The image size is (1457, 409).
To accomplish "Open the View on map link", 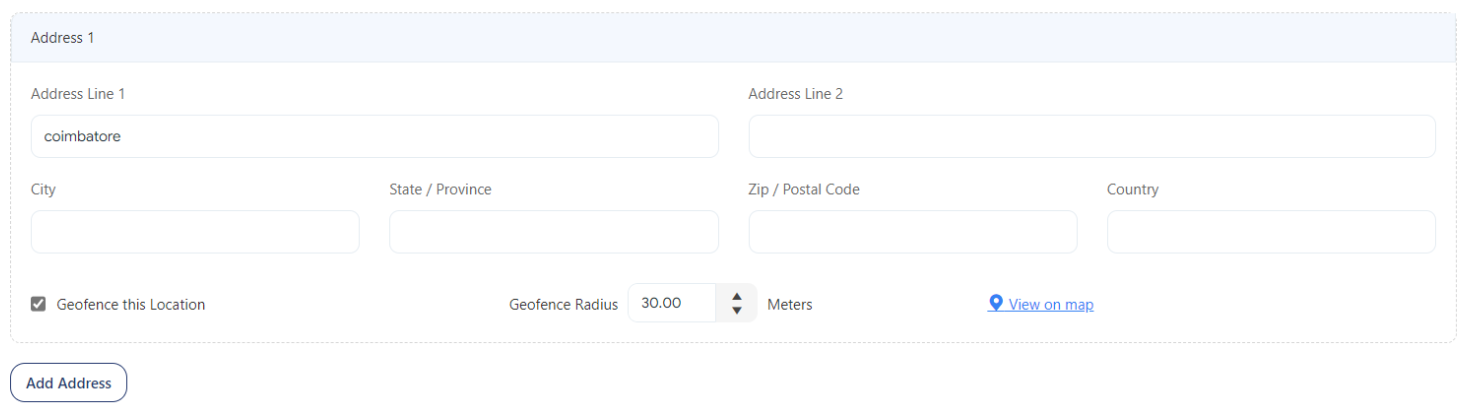I will coord(1051,305).
